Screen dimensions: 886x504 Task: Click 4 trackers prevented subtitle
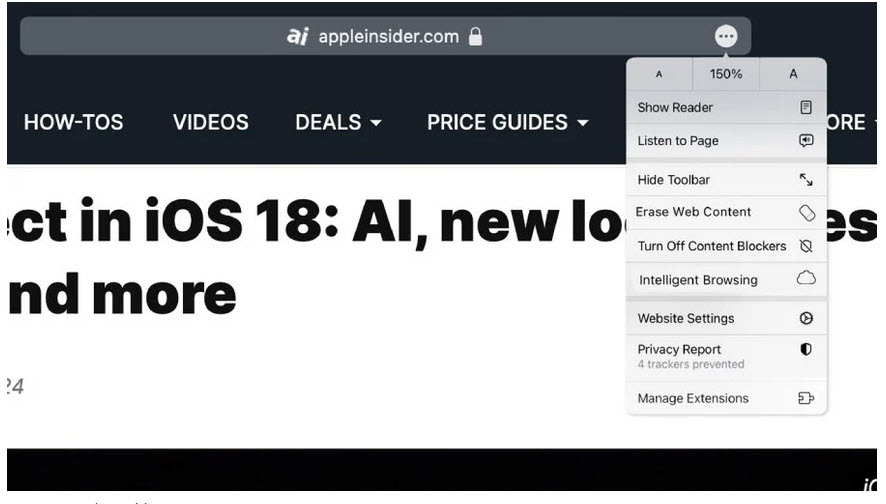pos(690,364)
